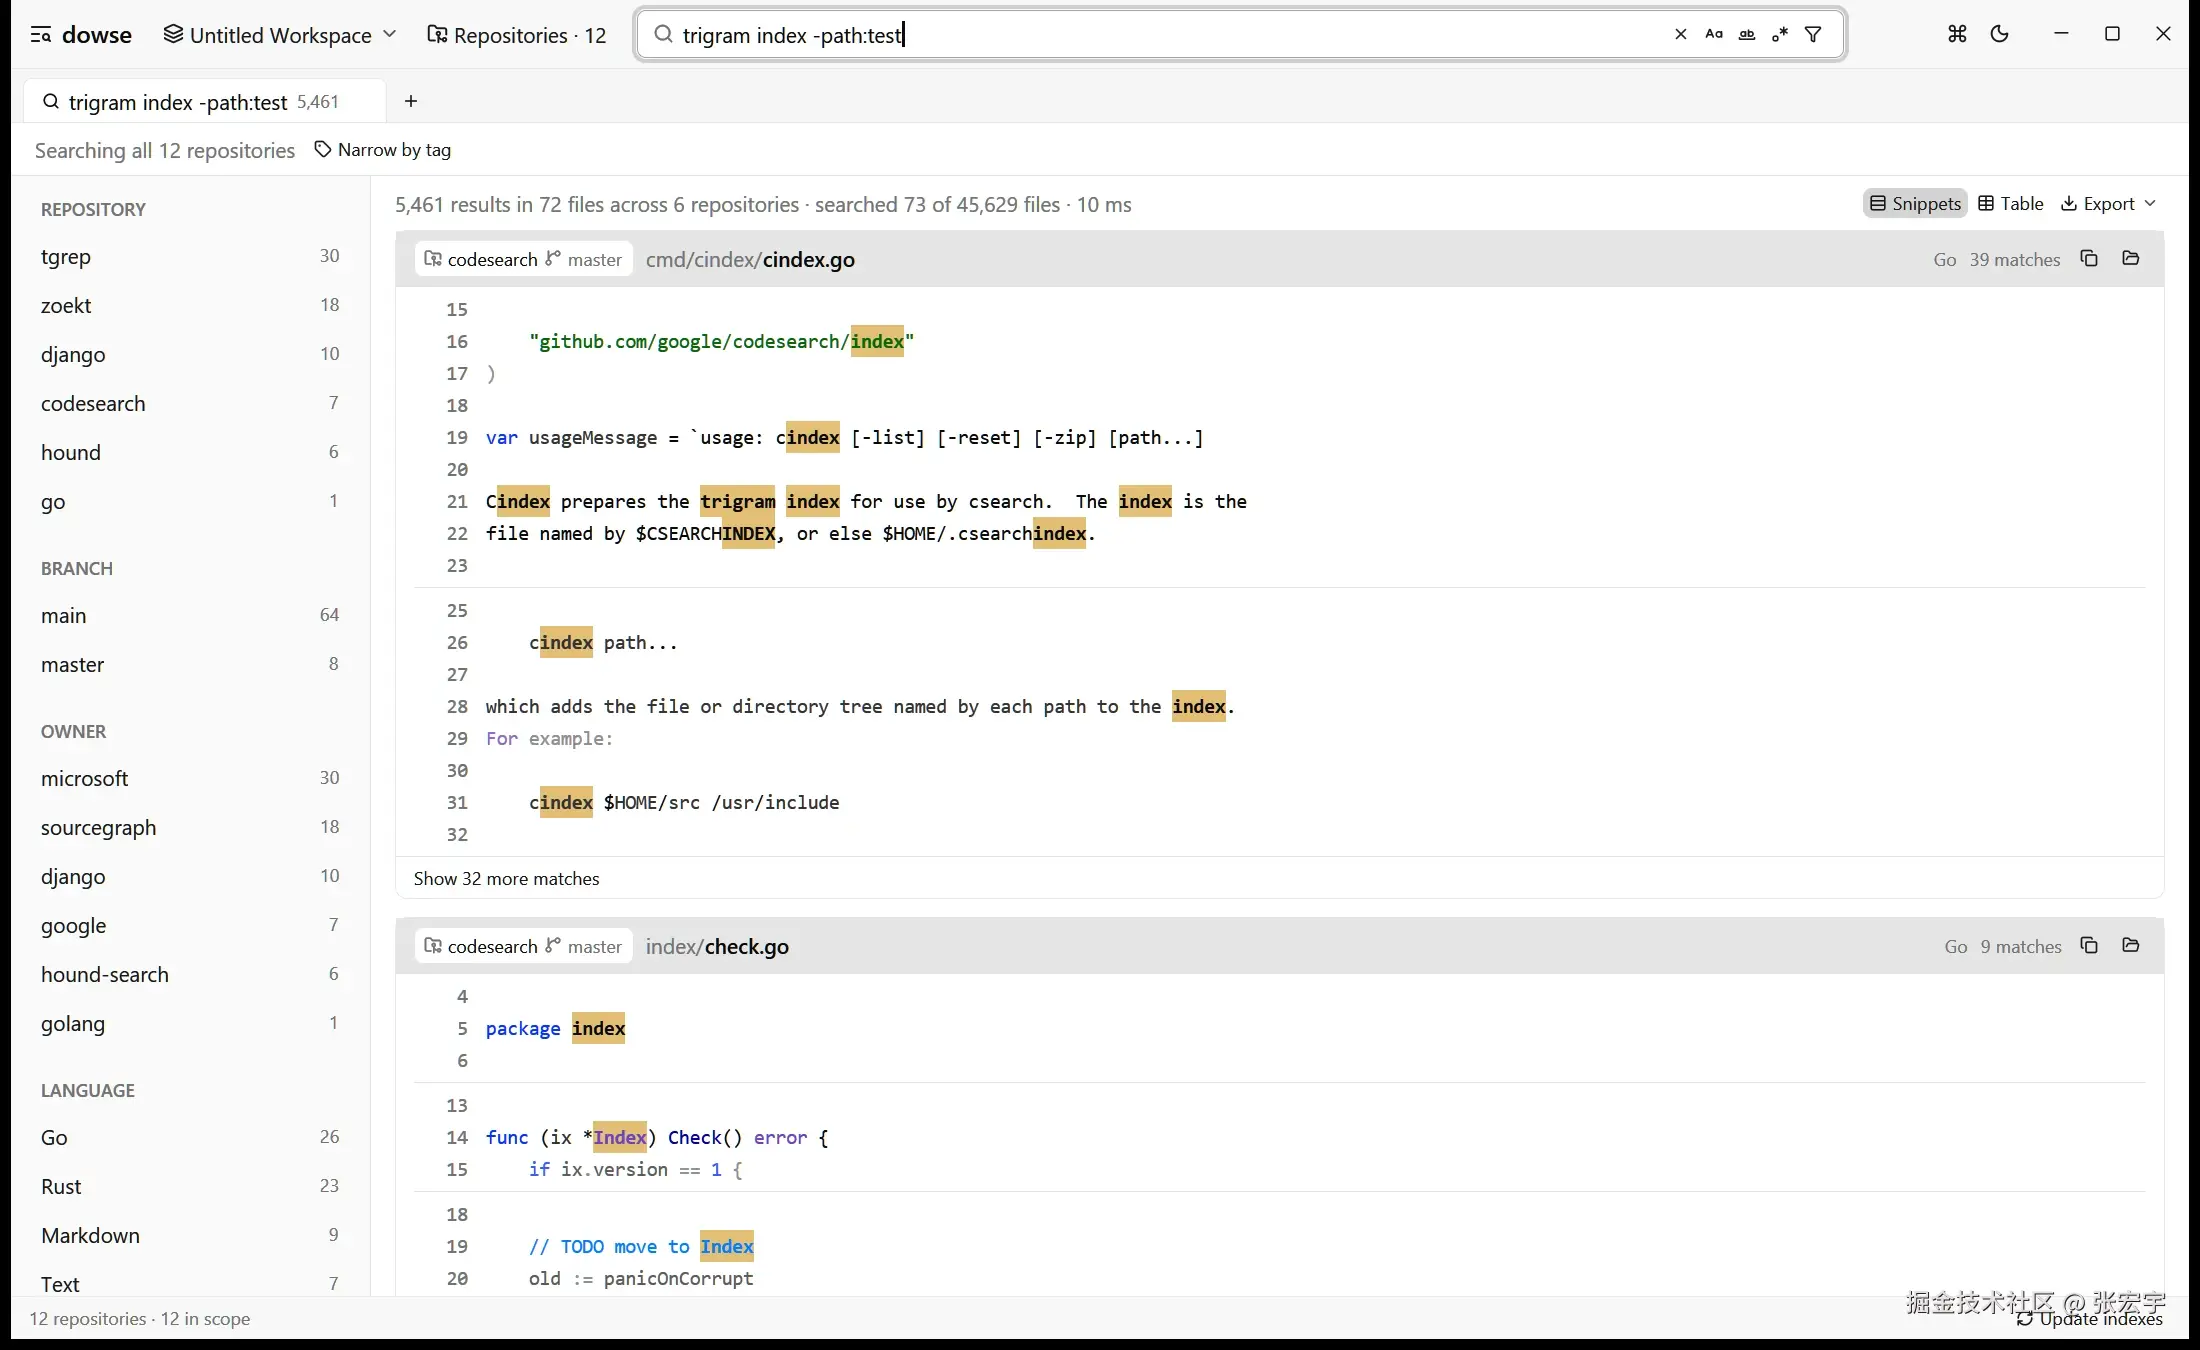Click Update indexes in status bar

(2090, 1319)
